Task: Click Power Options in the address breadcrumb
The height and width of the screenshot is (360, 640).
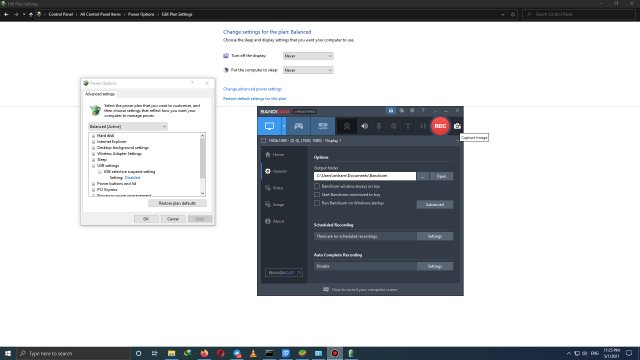Action: coord(141,14)
